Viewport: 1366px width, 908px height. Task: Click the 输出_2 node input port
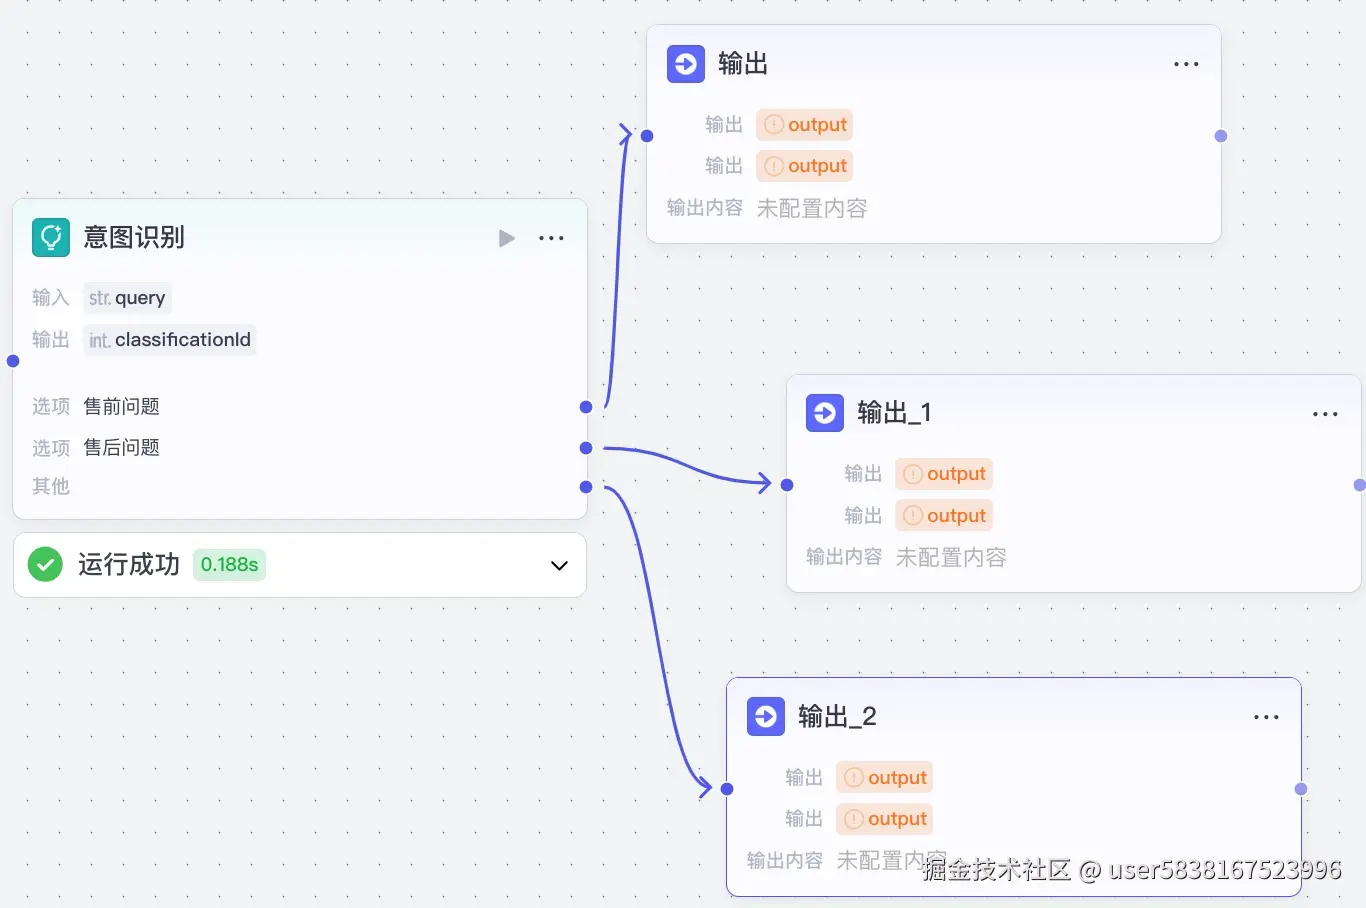(727, 789)
